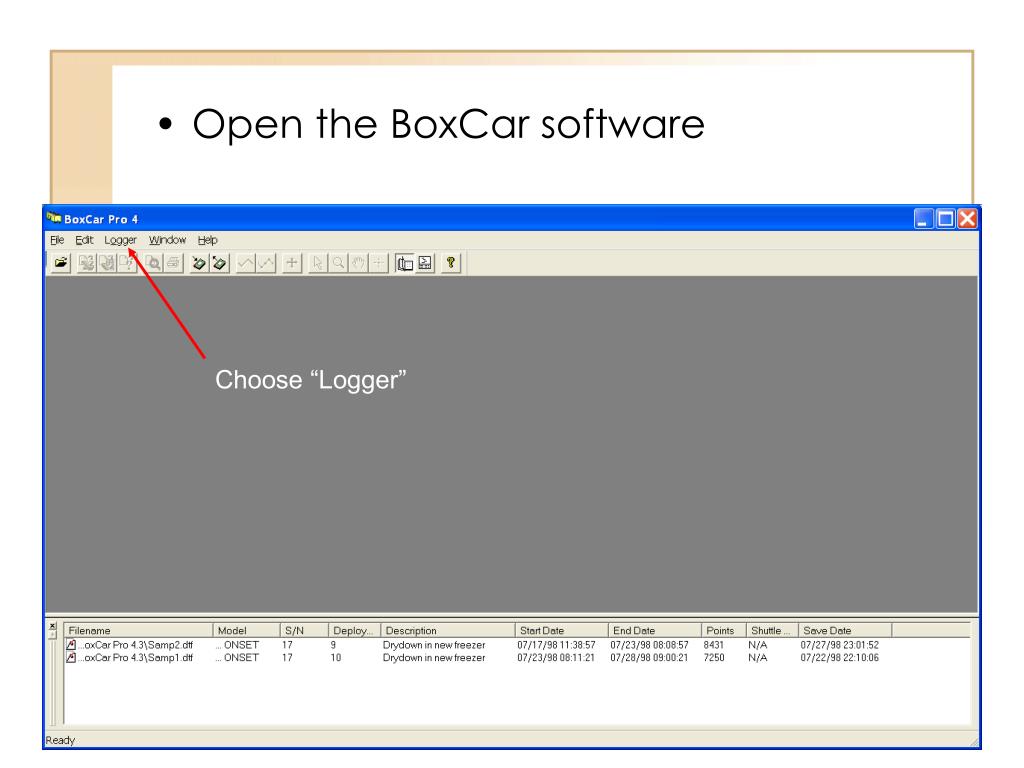The image size is (1024, 768).
Task: Open the Window menu
Action: pos(167,240)
